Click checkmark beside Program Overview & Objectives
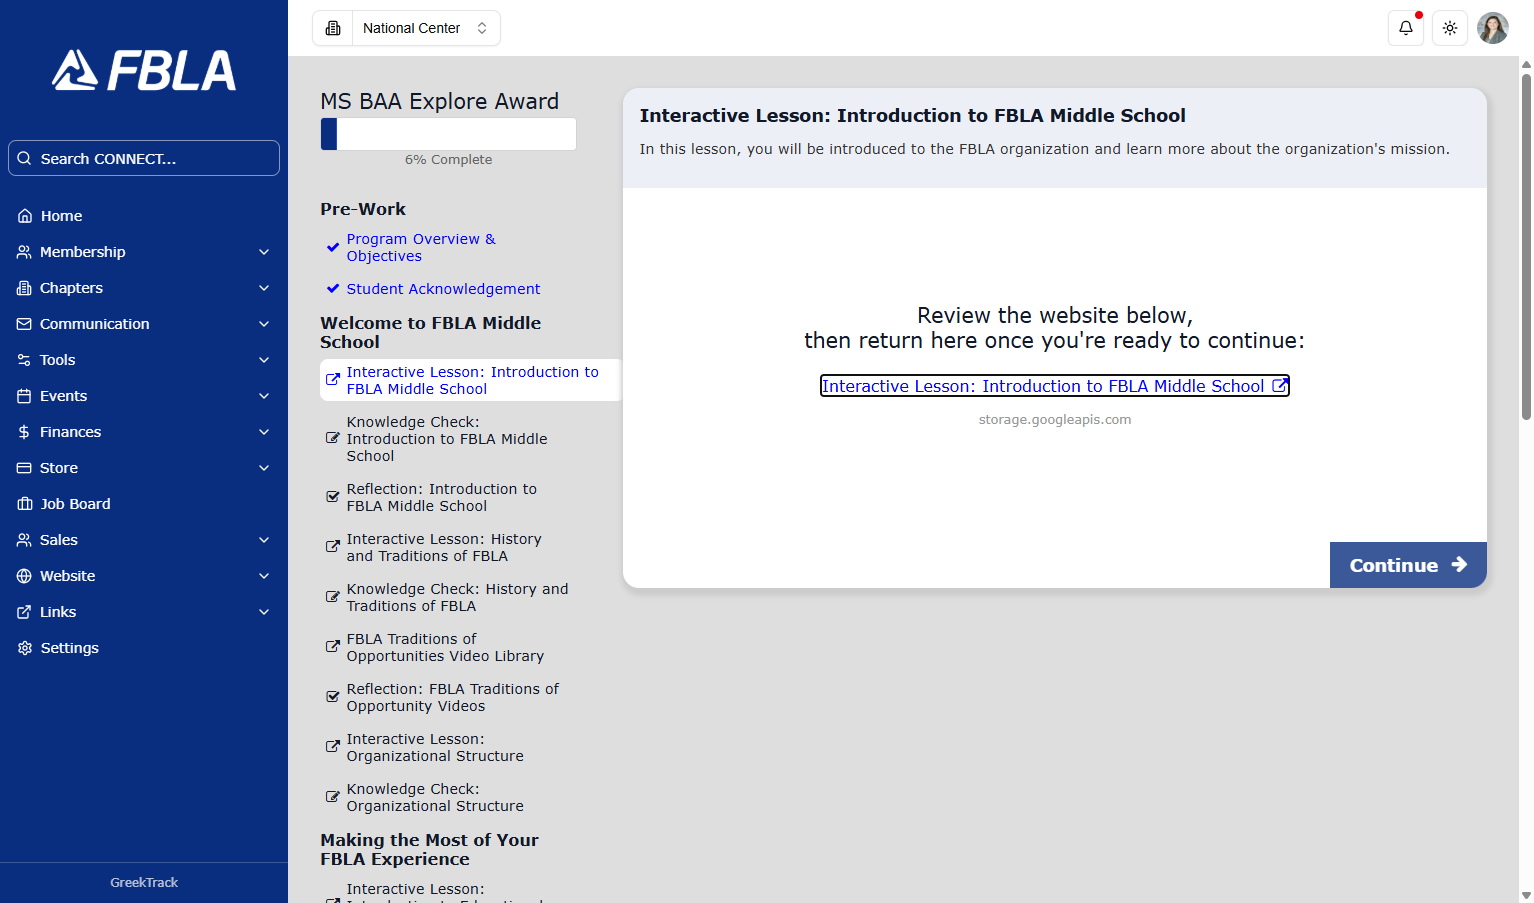Viewport: 1534px width, 903px height. (333, 247)
